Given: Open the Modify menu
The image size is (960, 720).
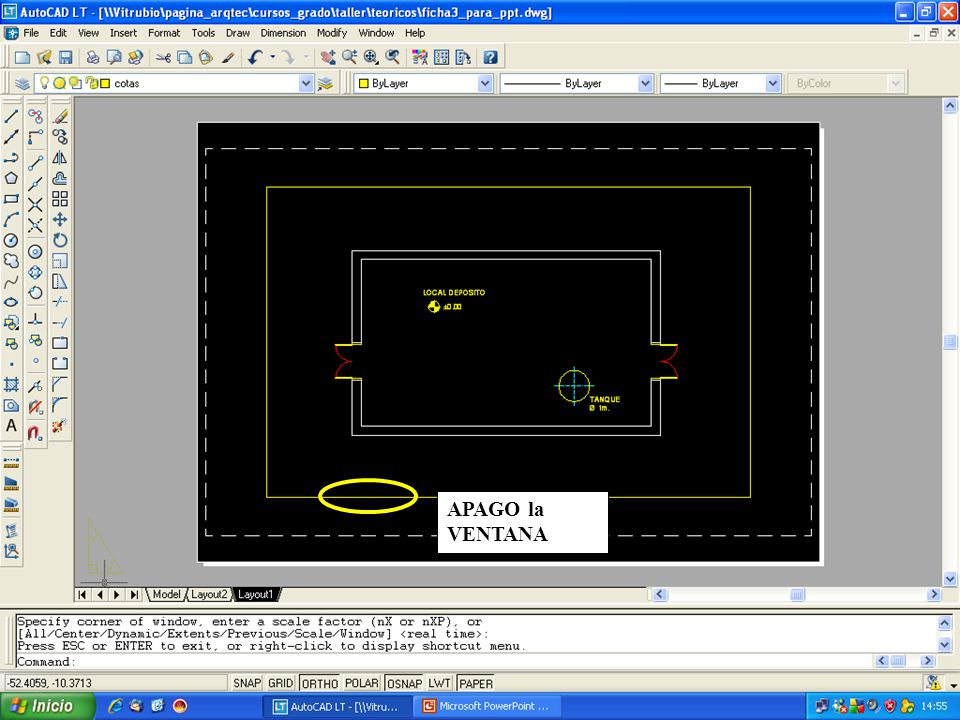Looking at the screenshot, I should point(332,33).
